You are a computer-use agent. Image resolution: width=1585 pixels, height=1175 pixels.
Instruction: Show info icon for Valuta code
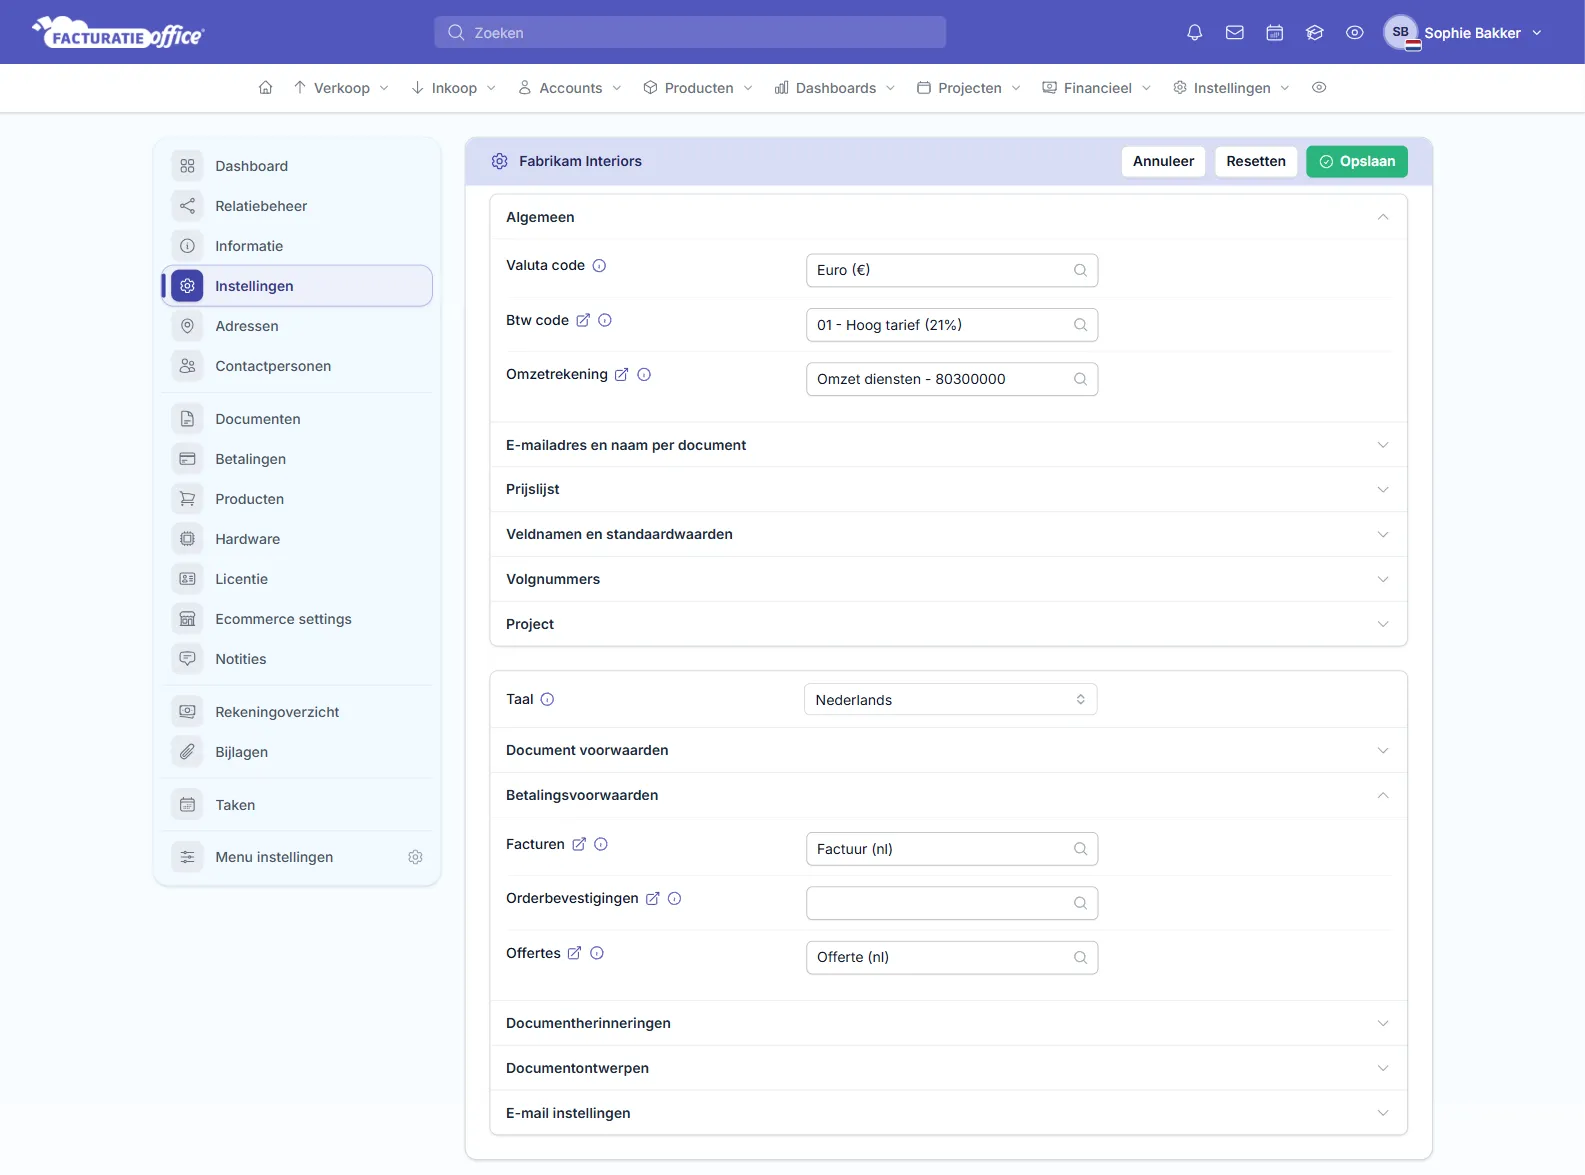pos(599,266)
